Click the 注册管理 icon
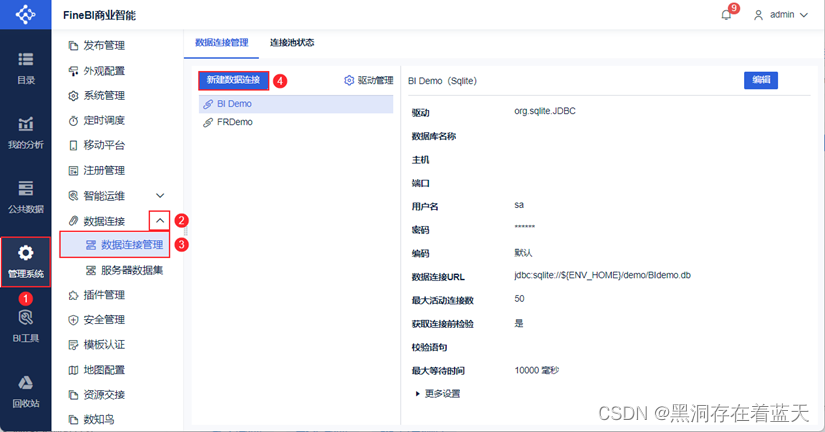 pyautogui.click(x=73, y=170)
